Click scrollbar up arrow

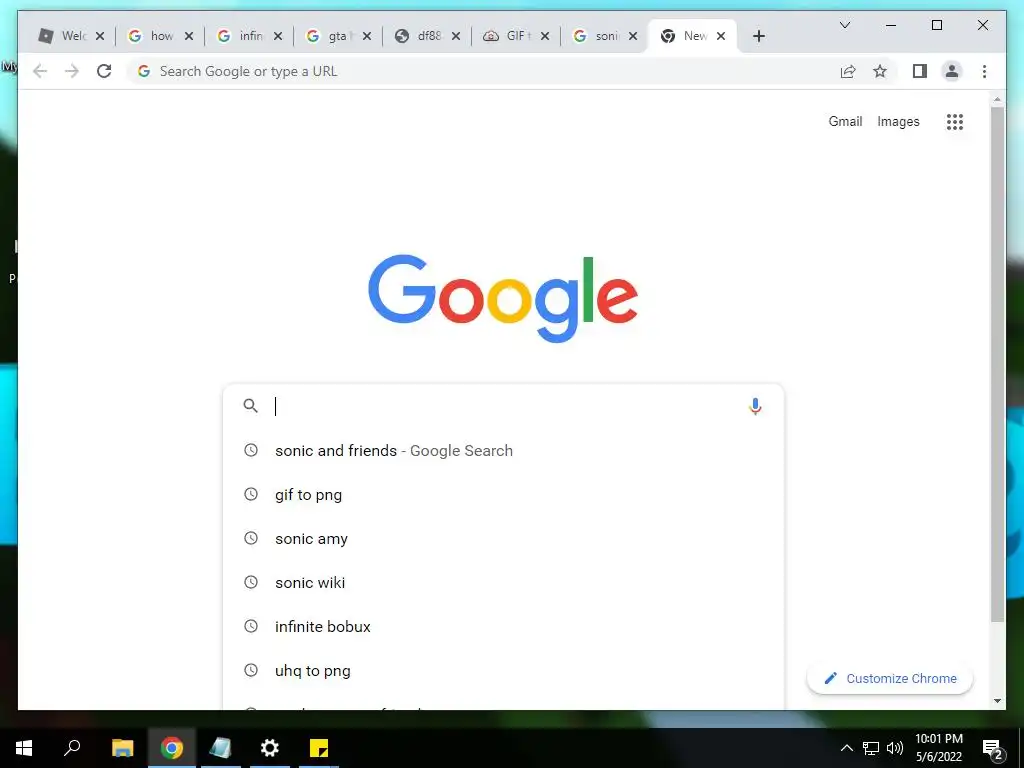click(x=997, y=100)
